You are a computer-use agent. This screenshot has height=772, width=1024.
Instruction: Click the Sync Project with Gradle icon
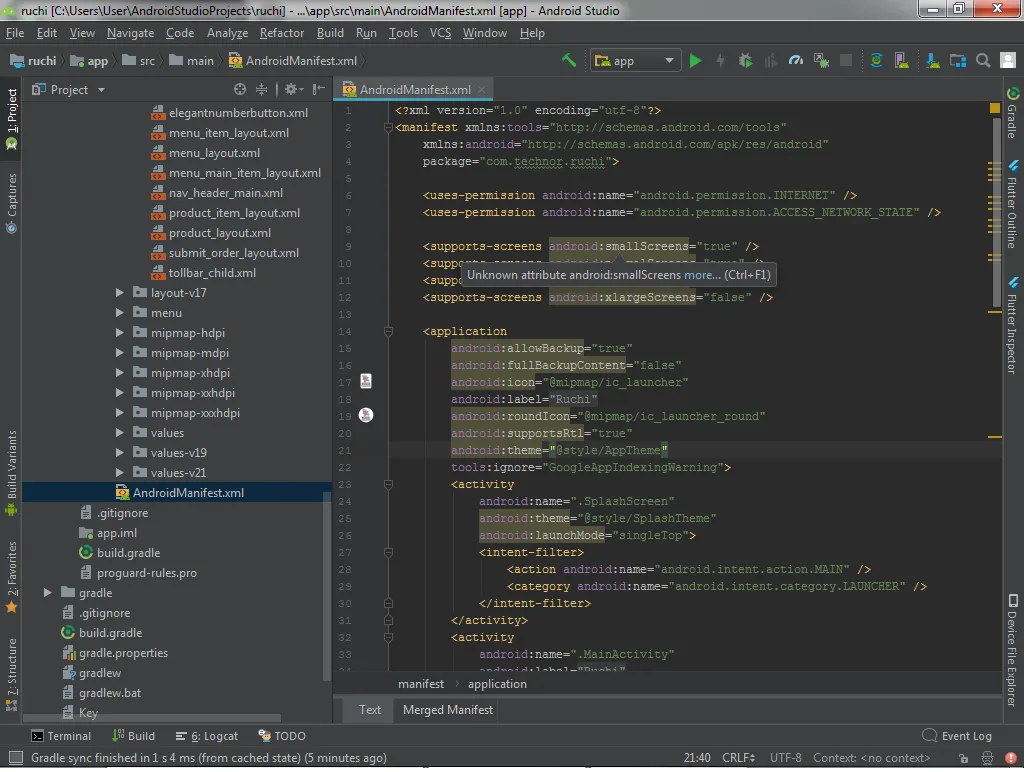point(876,61)
